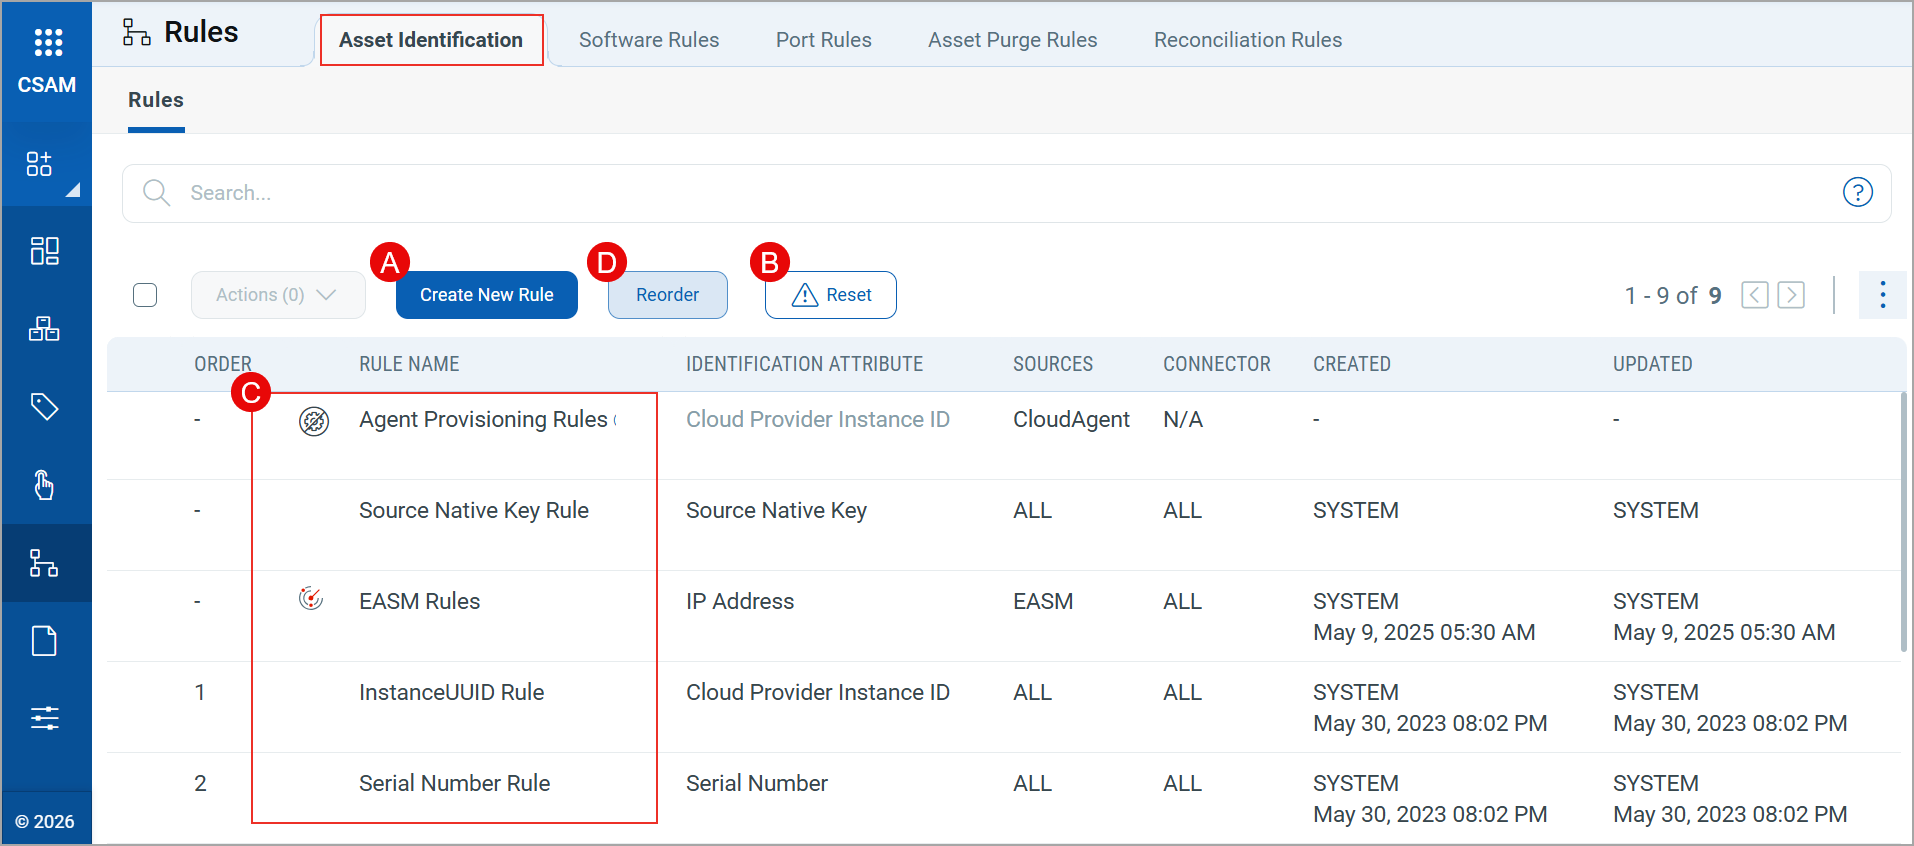Image resolution: width=1914 pixels, height=846 pixels.
Task: Click the CREATED column header
Action: 1352,364
